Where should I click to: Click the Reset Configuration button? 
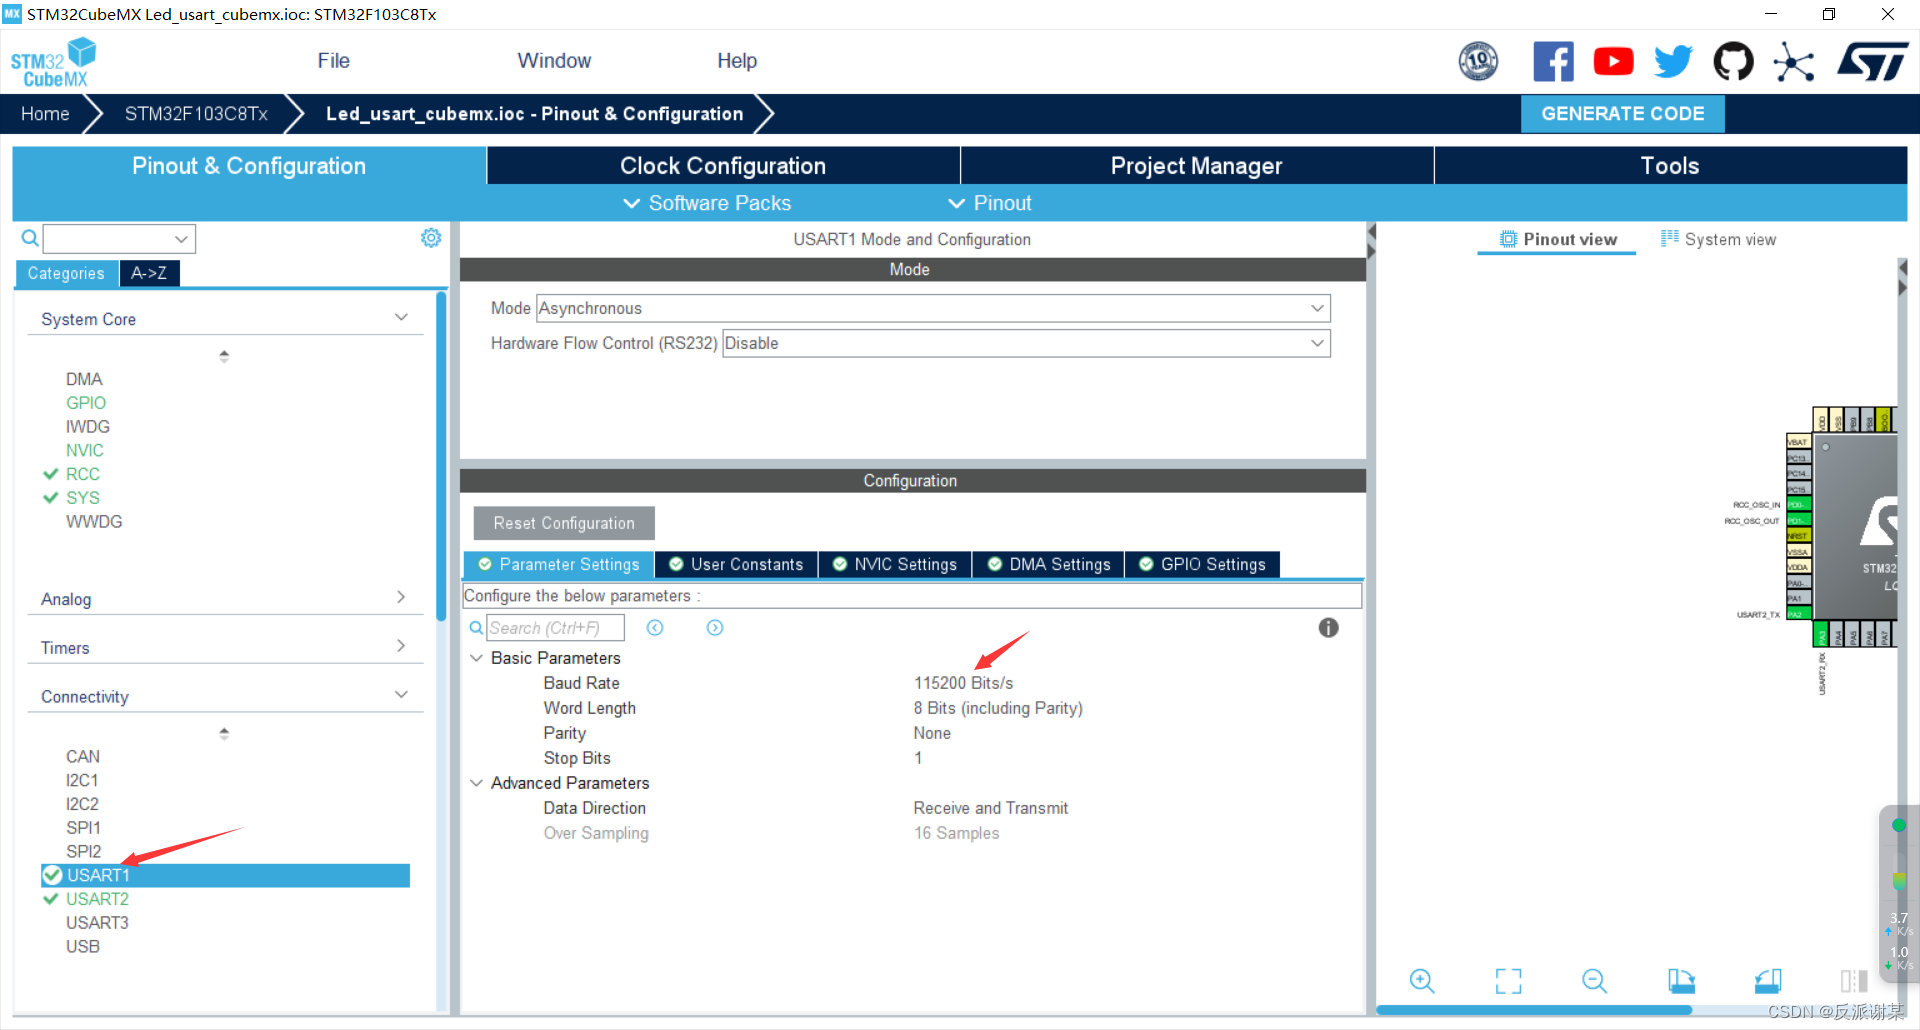tap(564, 523)
